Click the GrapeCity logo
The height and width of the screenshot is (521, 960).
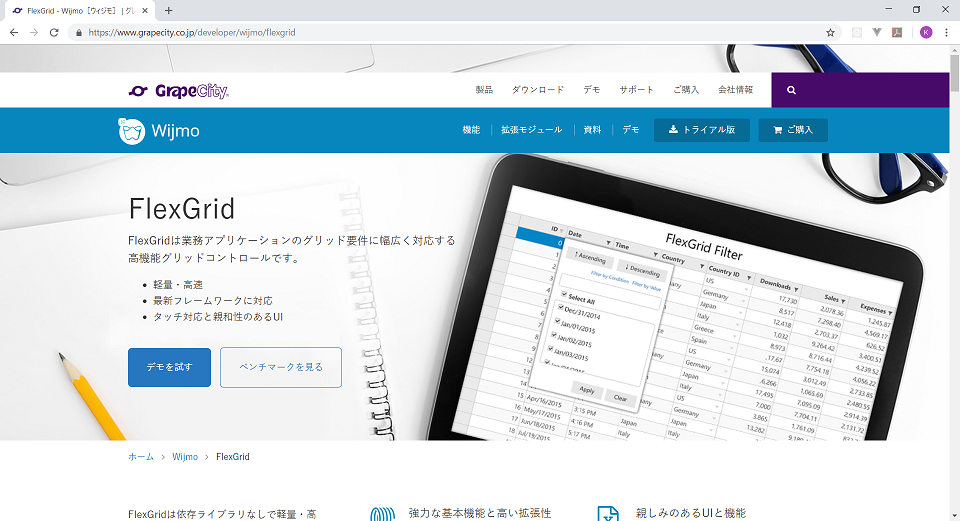tap(178, 91)
